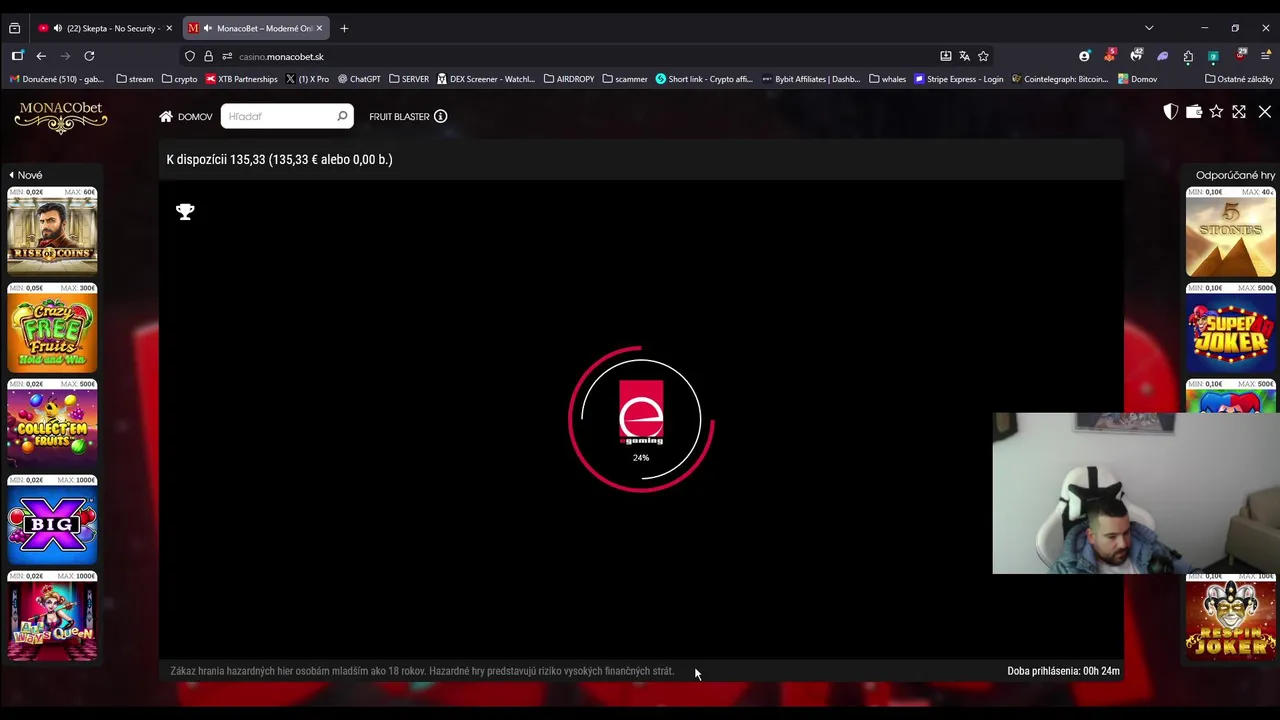Open the Doručené Gmail bookmark
This screenshot has height=720, width=1280.
56,79
